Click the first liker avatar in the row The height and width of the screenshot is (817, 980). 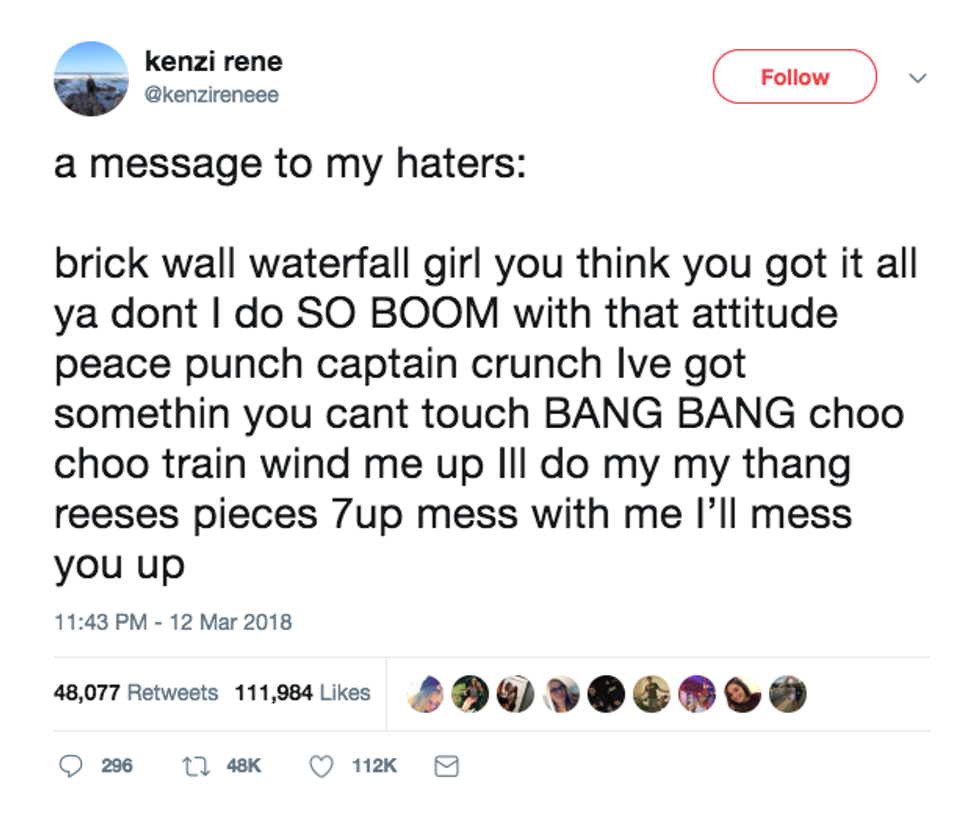(424, 693)
